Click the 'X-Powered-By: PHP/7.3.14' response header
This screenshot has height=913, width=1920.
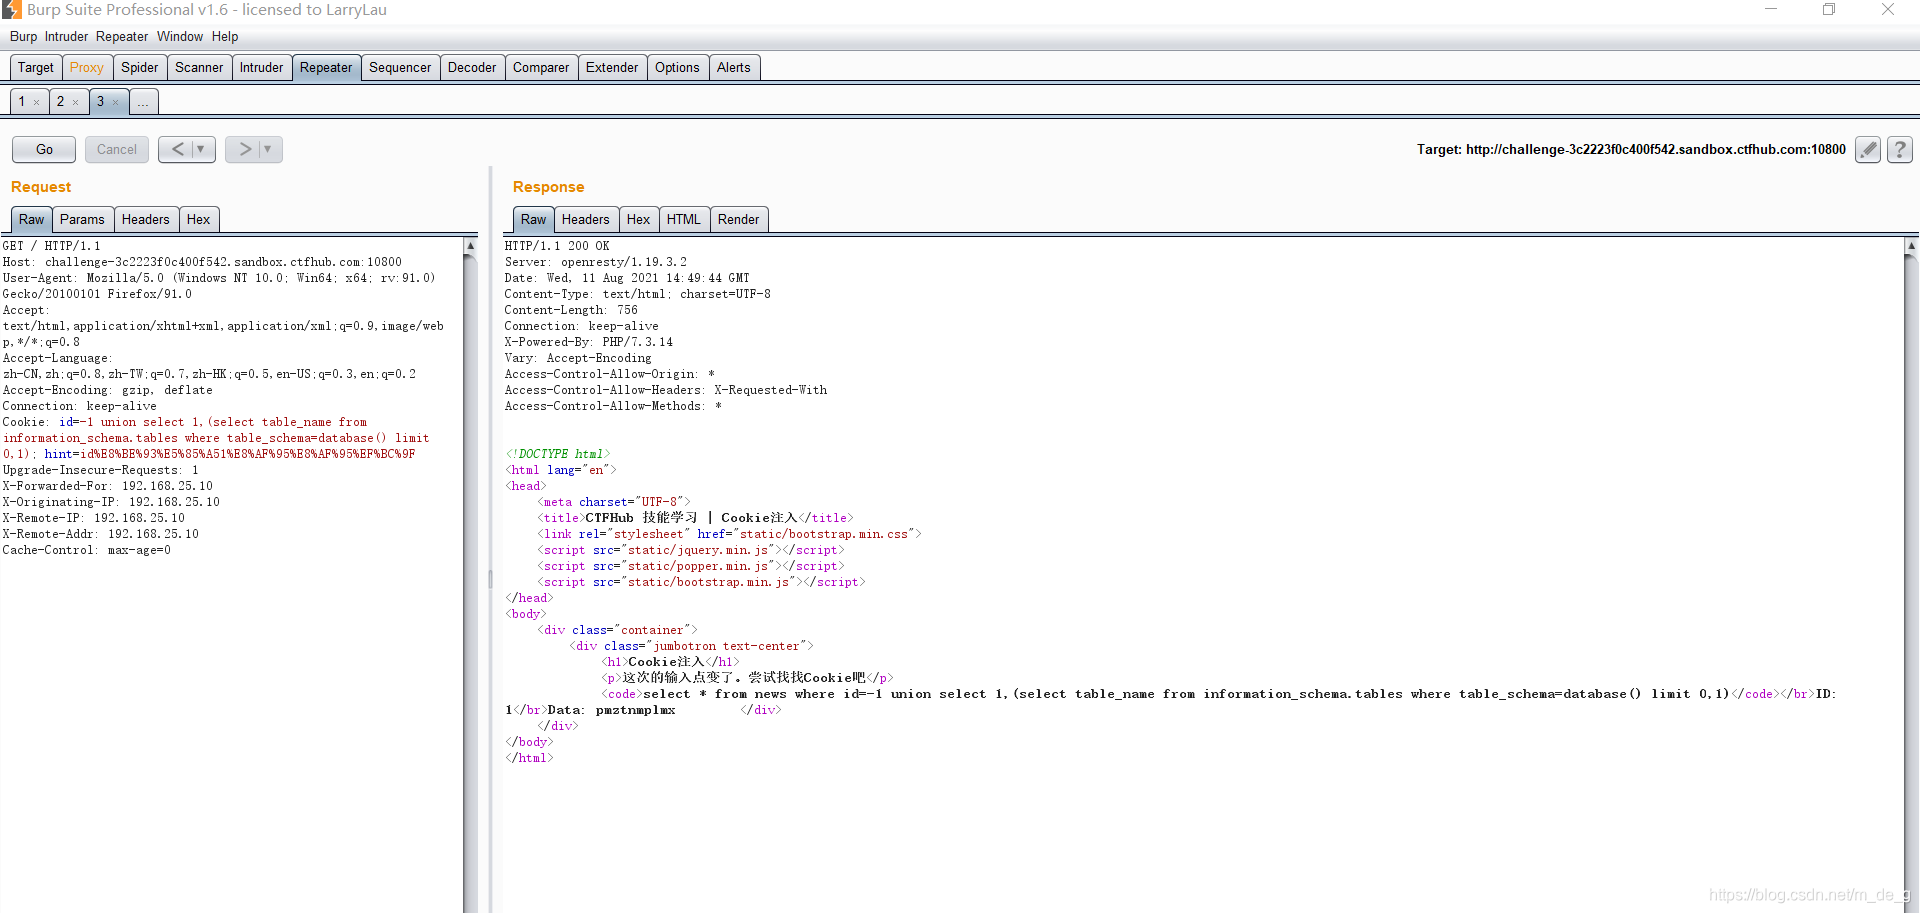[x=589, y=342]
